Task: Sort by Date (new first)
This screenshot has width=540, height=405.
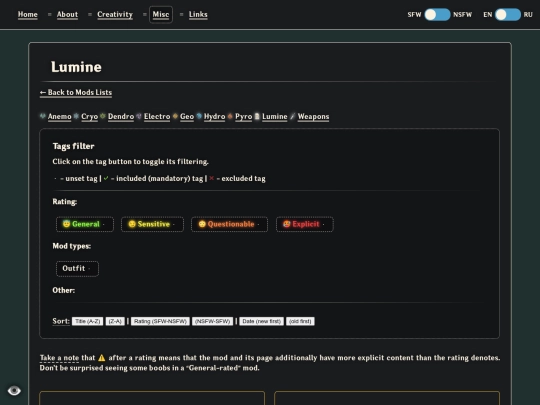Action: (262, 321)
